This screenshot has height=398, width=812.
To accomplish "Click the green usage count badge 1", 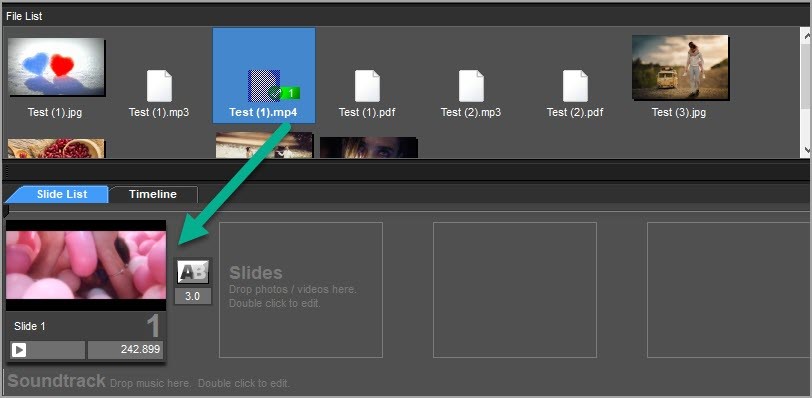I will click(291, 93).
